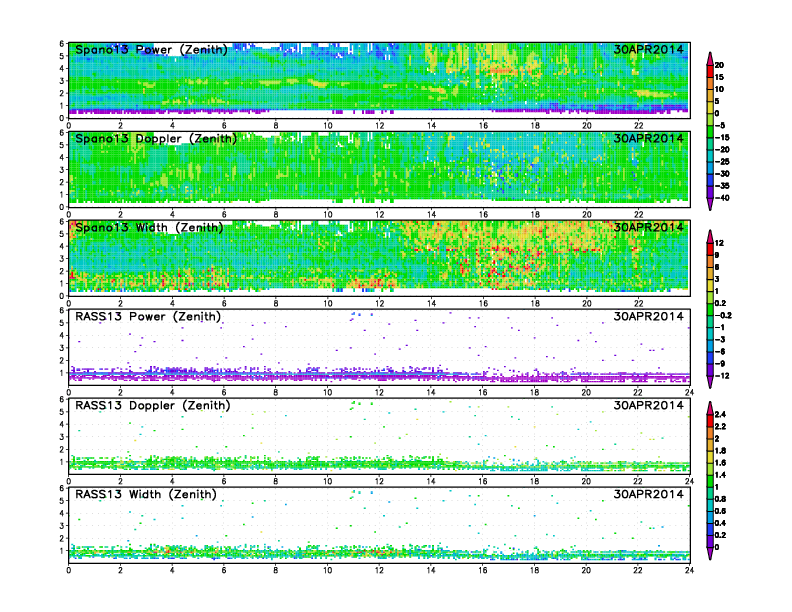Select the 30APR2014 date in RASS13 Doppler panel
This screenshot has height=612, width=792.
pyautogui.click(x=649, y=405)
